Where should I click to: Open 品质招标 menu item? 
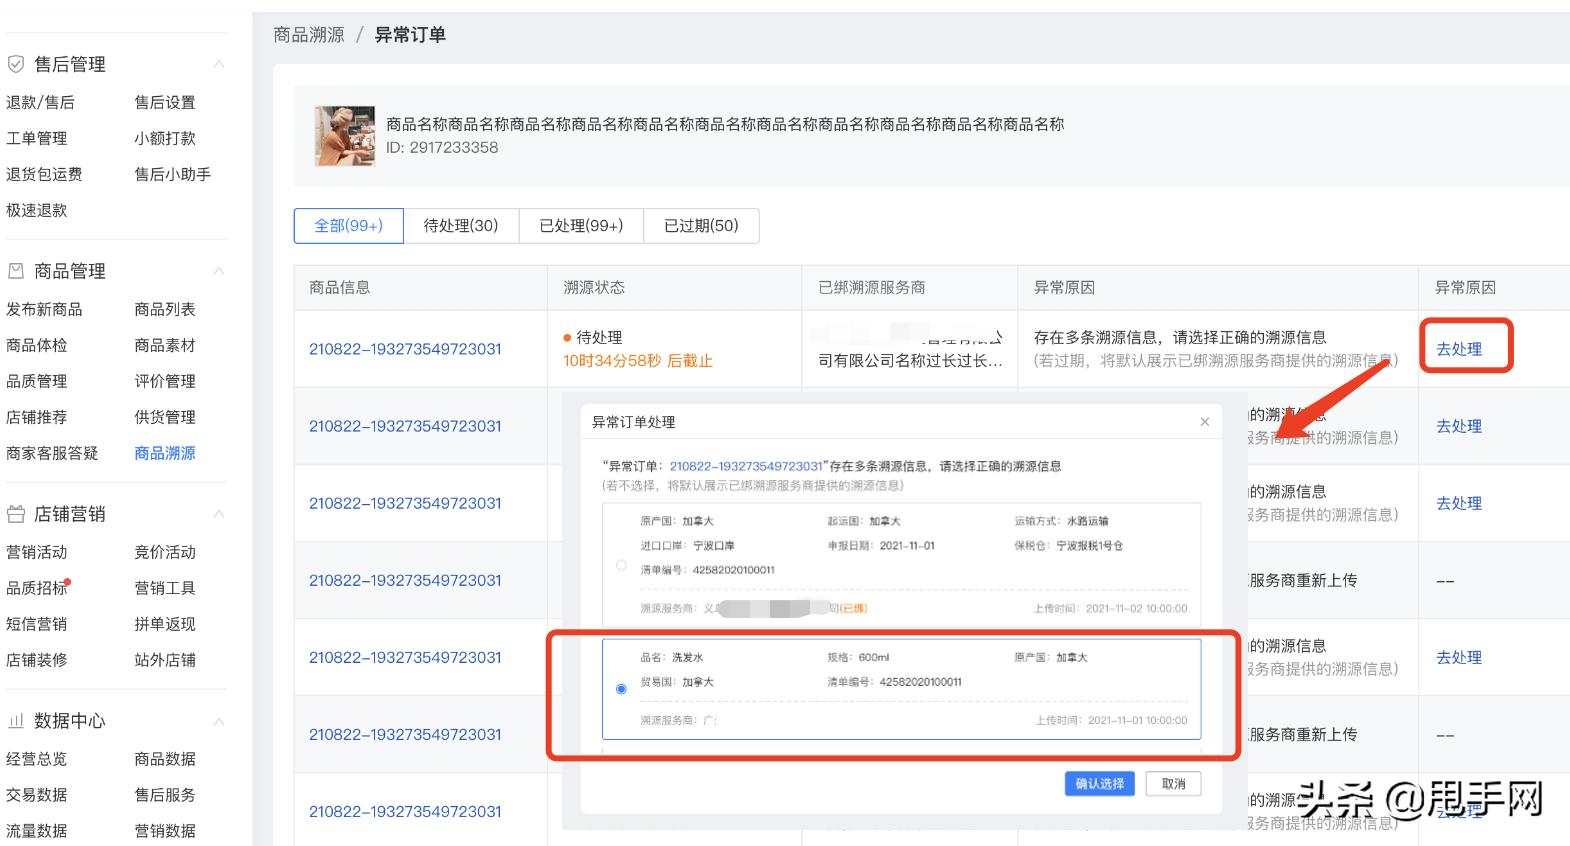pyautogui.click(x=37, y=588)
